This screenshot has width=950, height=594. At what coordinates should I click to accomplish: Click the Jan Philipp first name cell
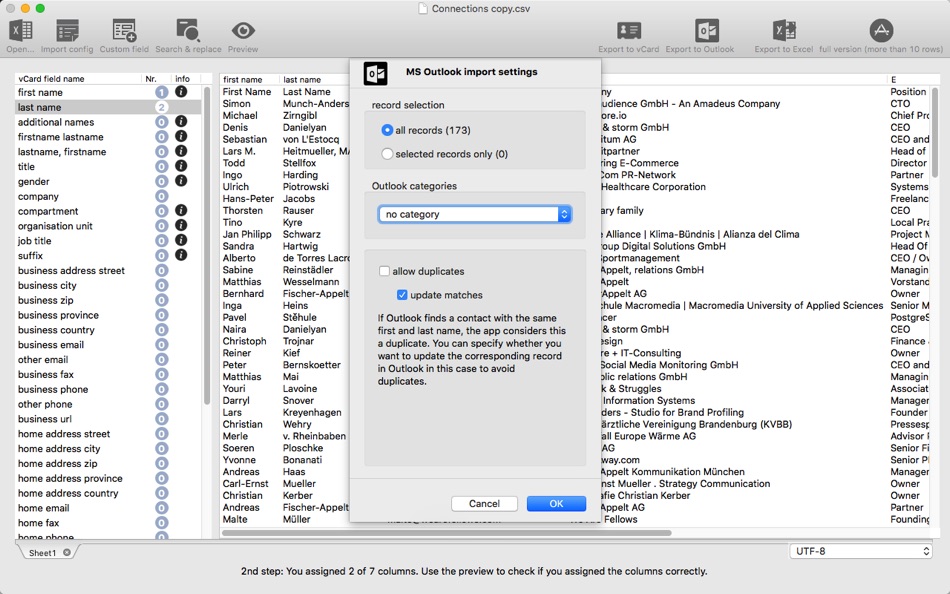(247, 234)
